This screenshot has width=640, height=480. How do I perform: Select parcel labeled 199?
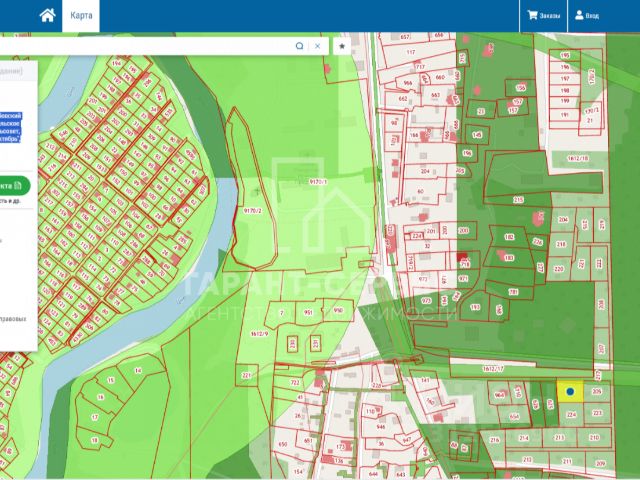point(565,101)
